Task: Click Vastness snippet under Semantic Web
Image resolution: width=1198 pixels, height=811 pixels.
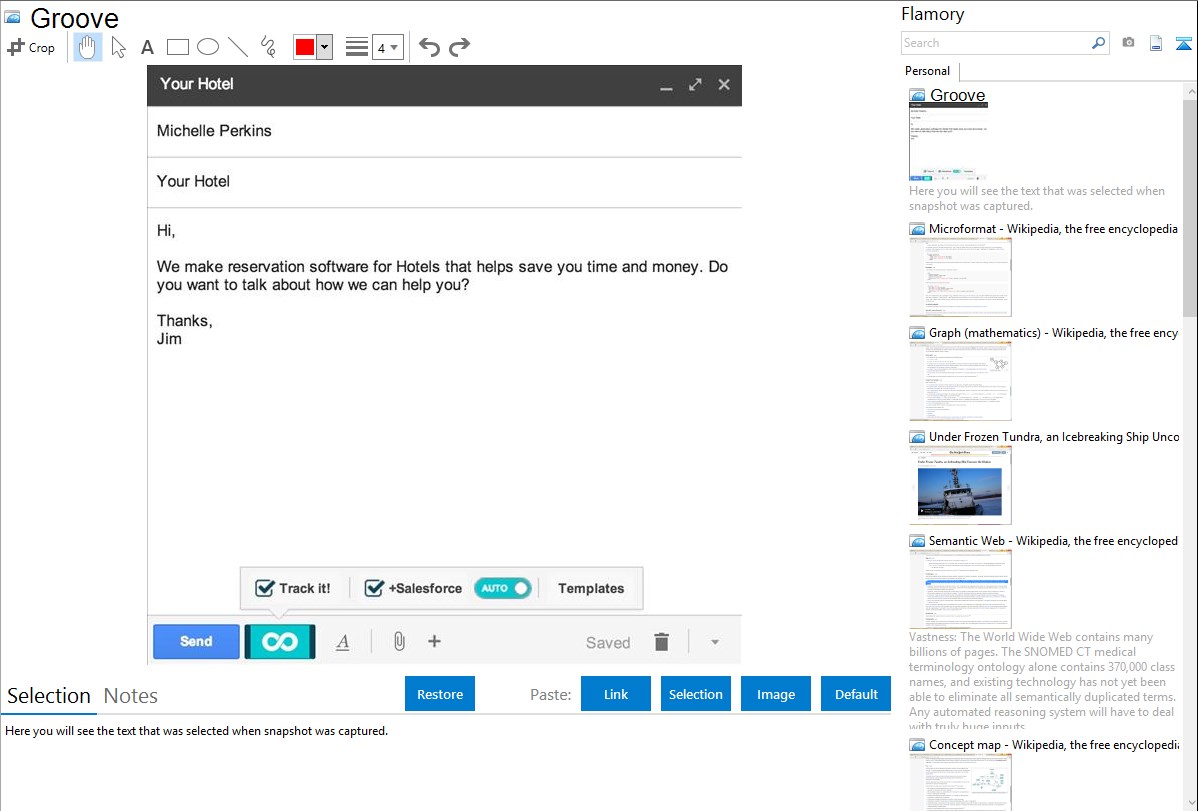Action: 1042,681
